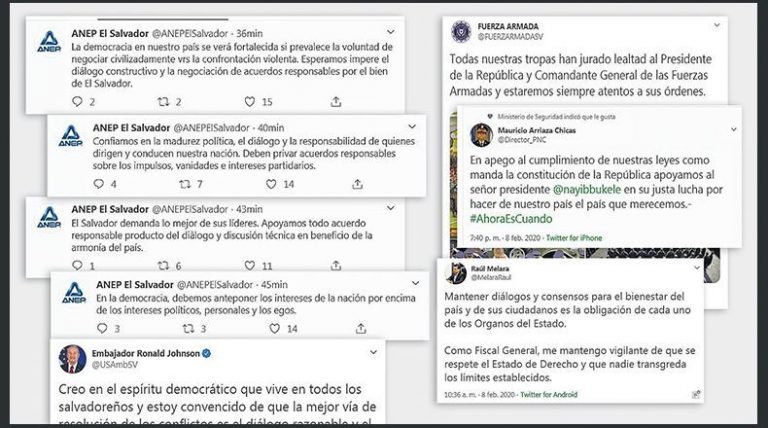Like the ANEP tweet with 11 likes

250,265
